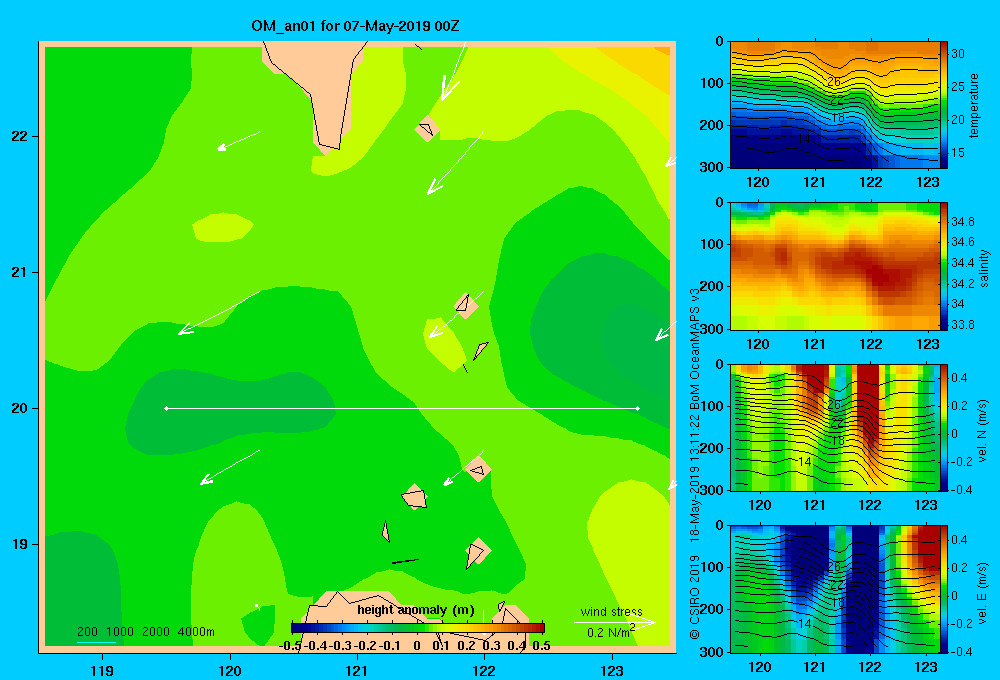Click the map title 'OM_an01 for 07-May-2019 00Z'
1000x680 pixels.
coord(355,26)
